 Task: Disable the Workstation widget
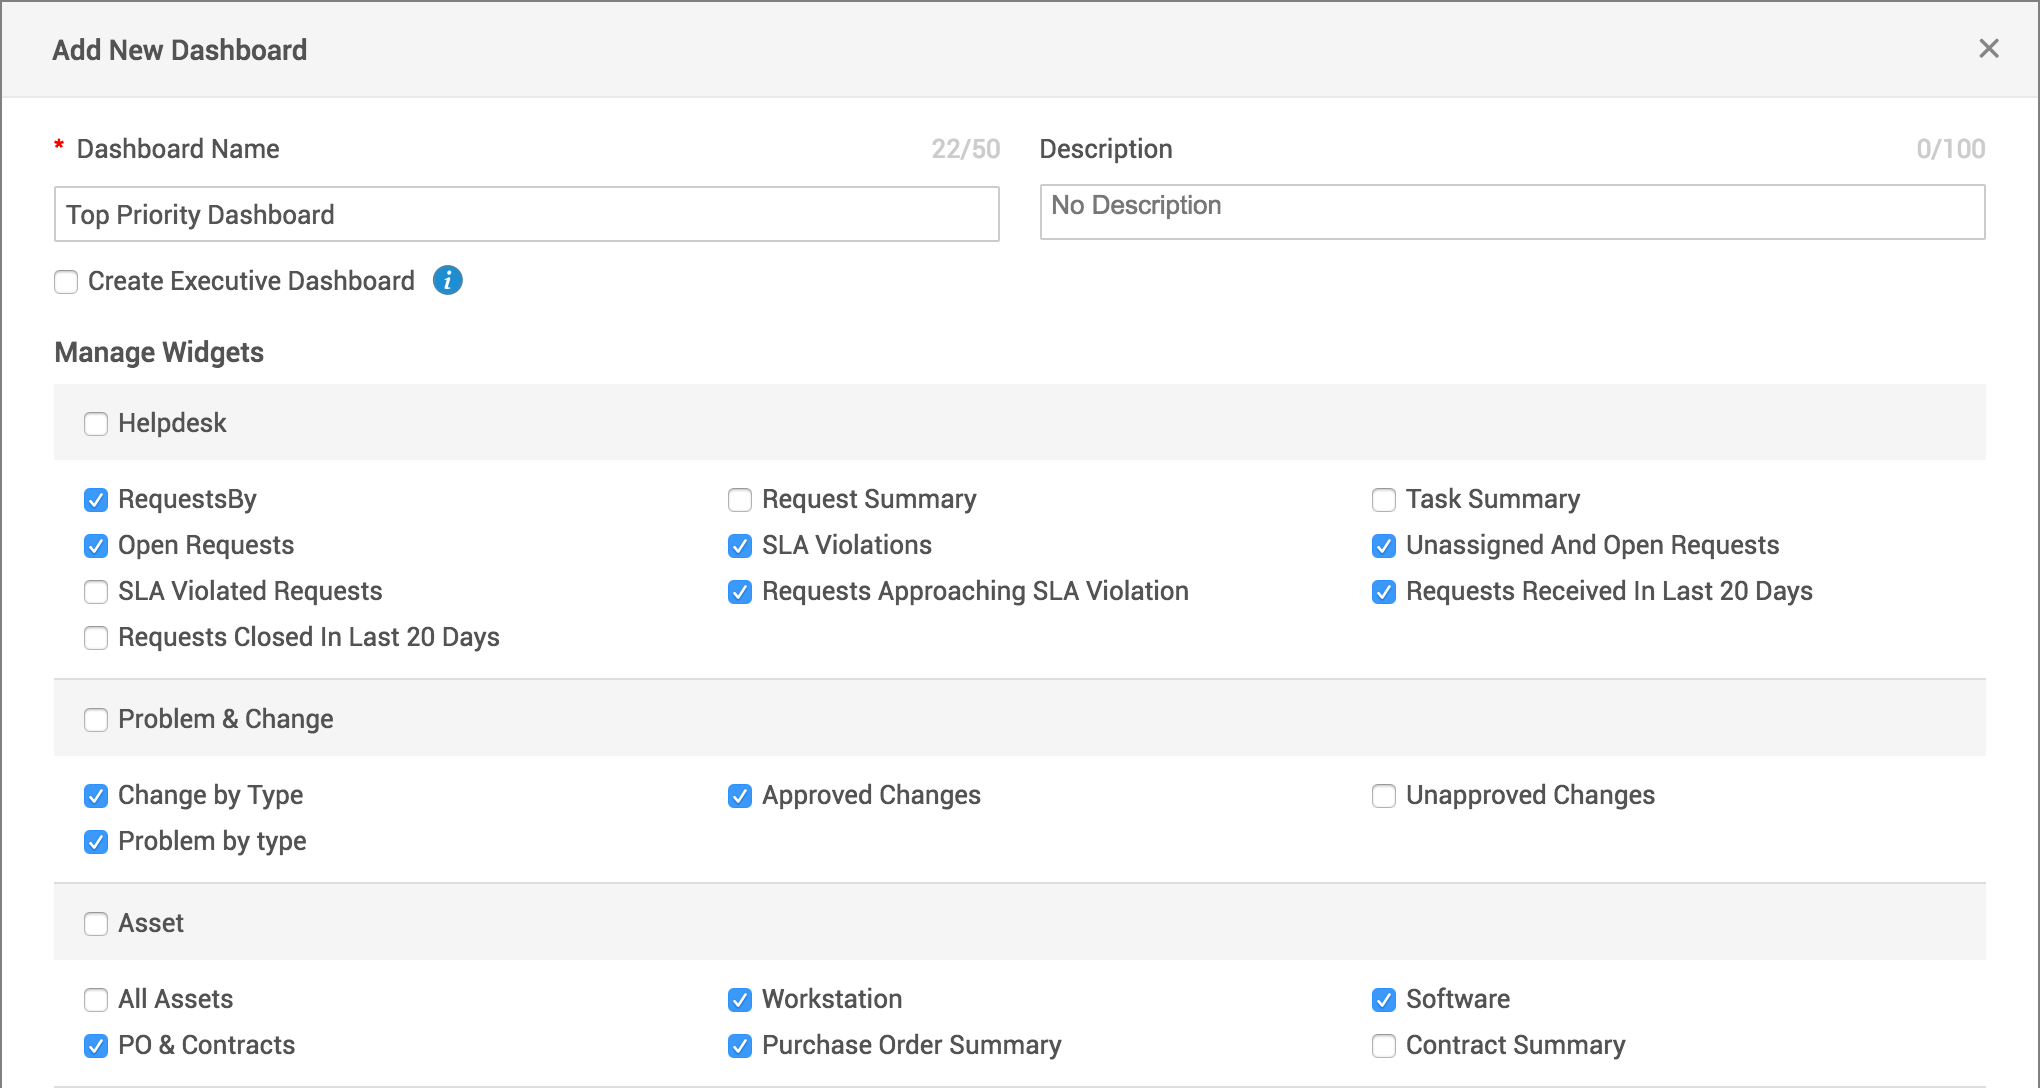point(740,1000)
